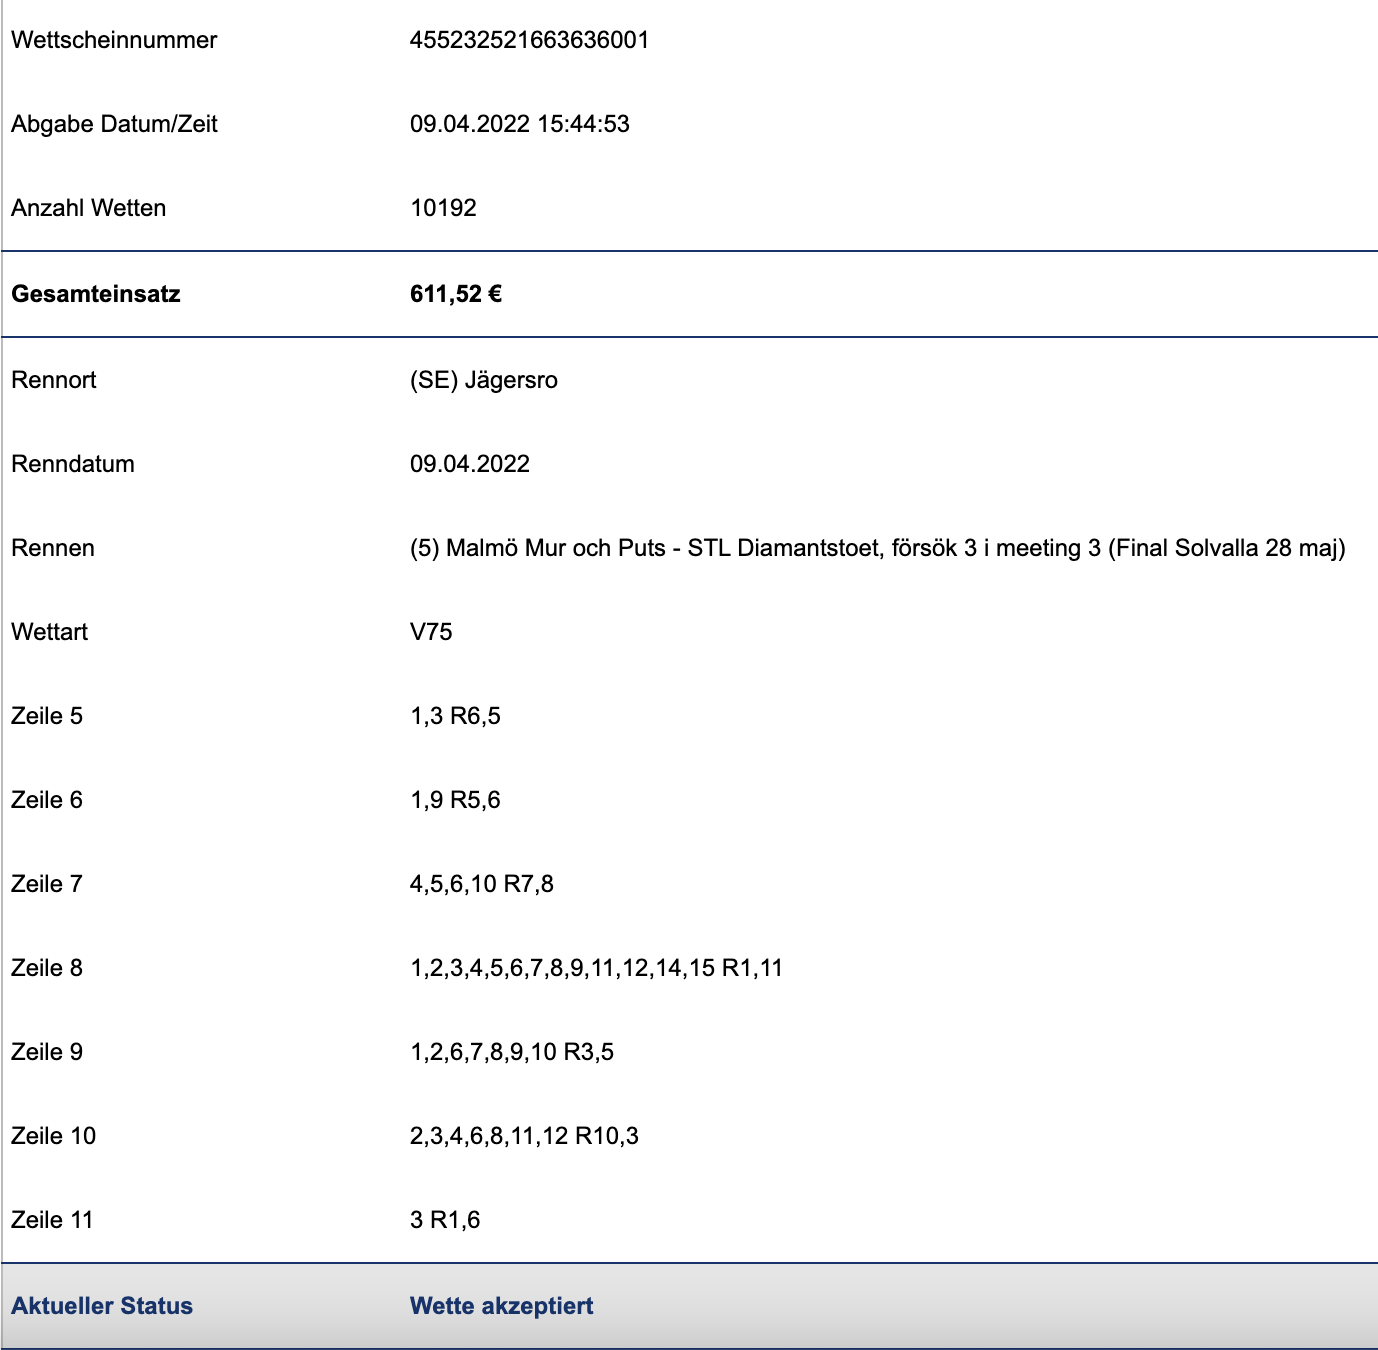Select the race date 09.04.2022
Viewport: 1378px width, 1350px height.
coord(470,464)
